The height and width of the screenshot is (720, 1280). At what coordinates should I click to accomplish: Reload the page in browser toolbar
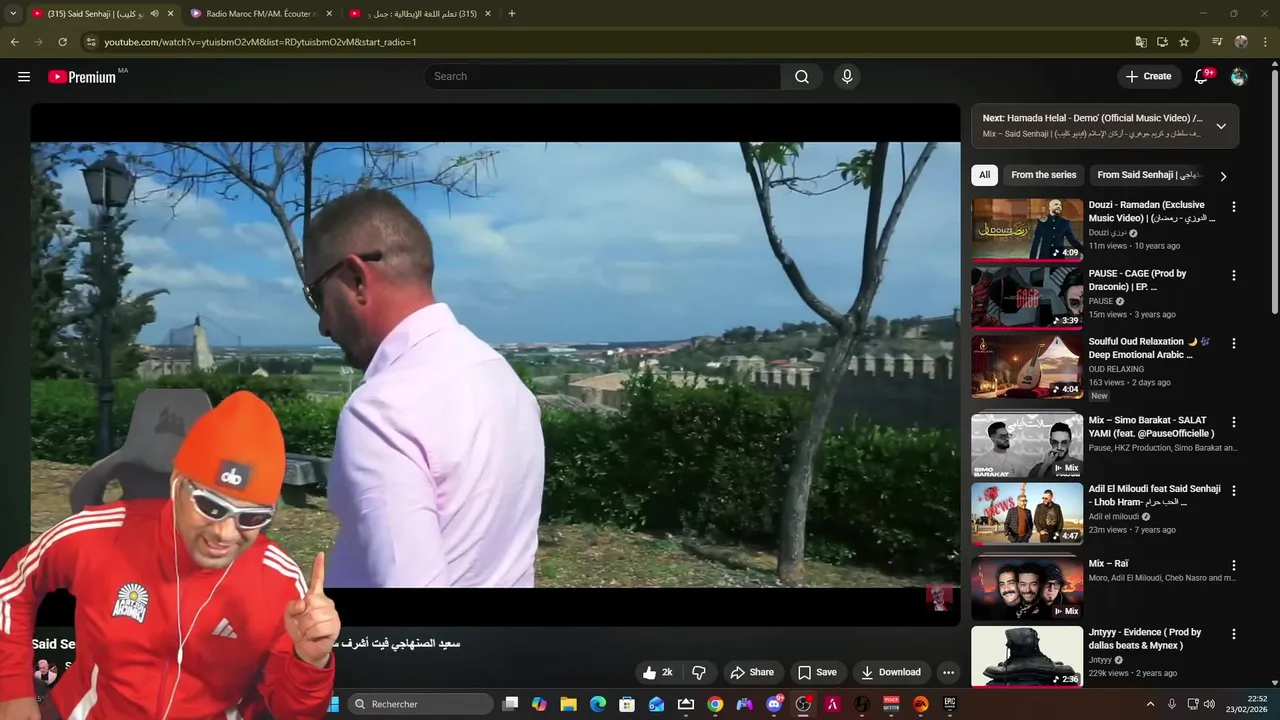(x=62, y=42)
